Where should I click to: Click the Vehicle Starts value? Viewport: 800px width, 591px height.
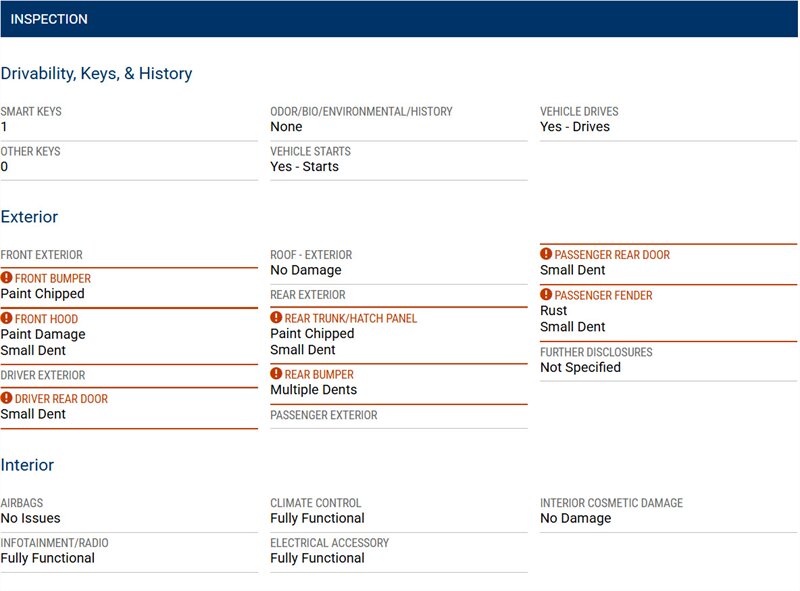point(305,167)
